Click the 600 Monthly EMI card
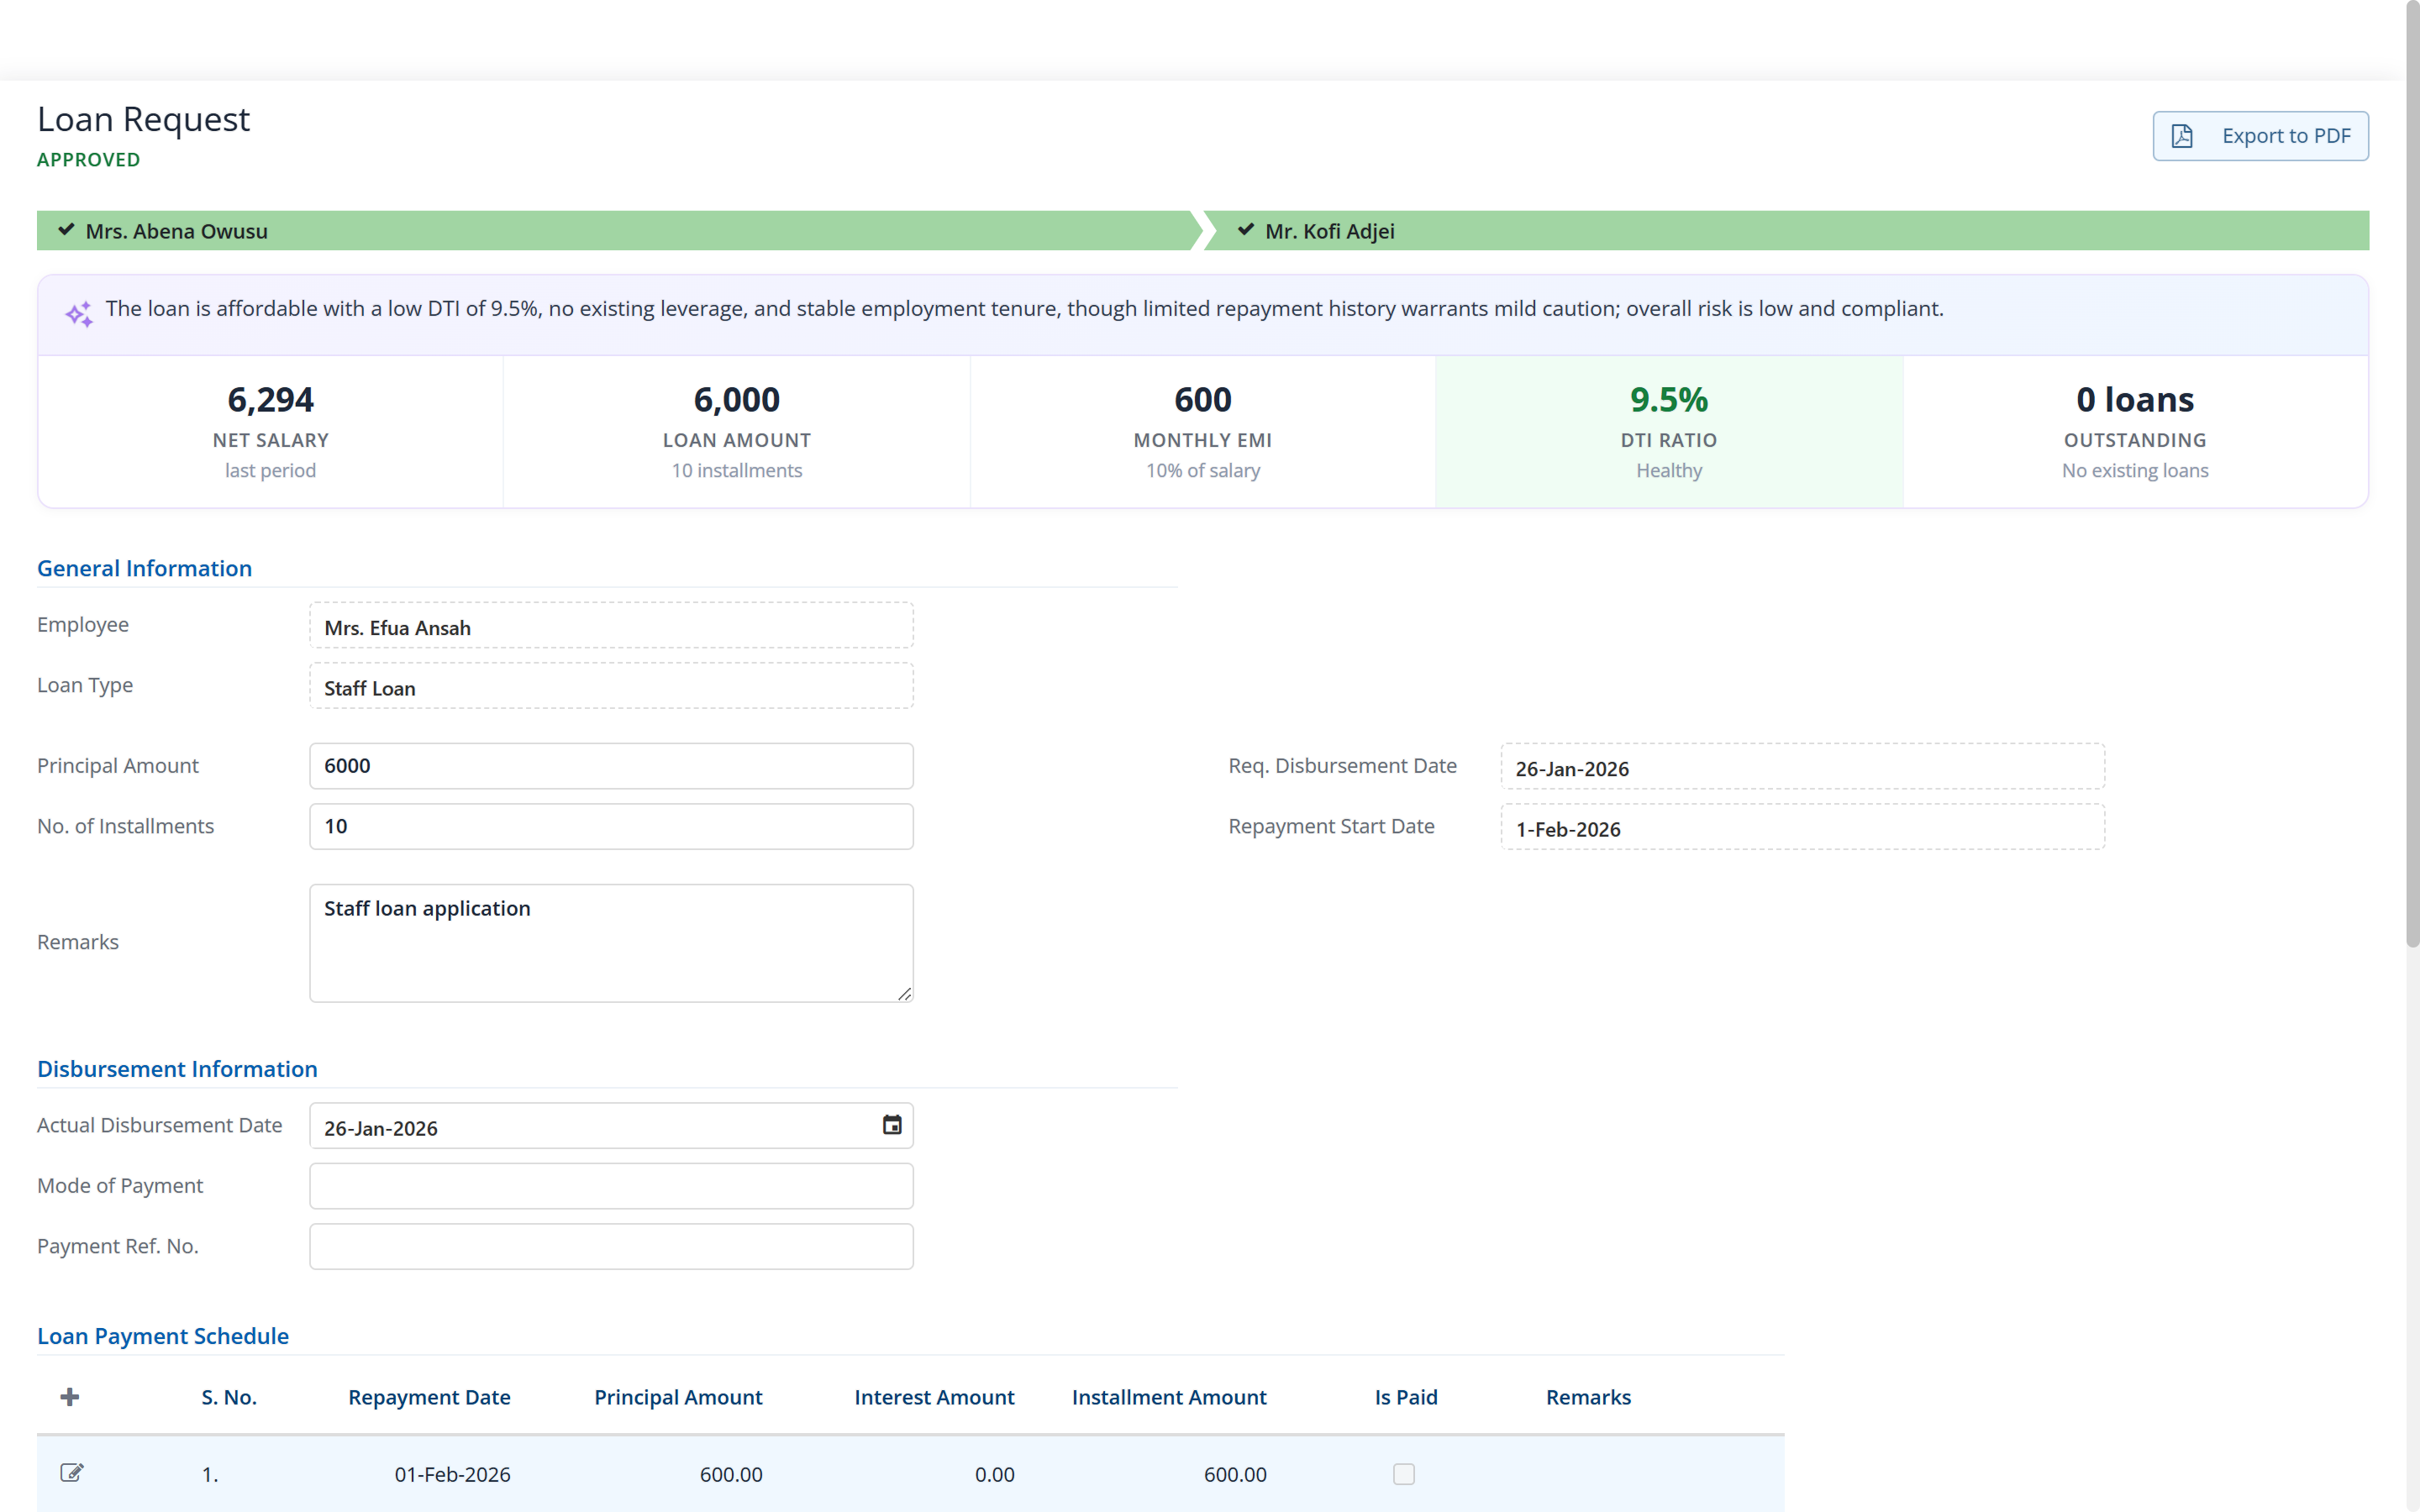2420x1512 pixels. tap(1203, 432)
